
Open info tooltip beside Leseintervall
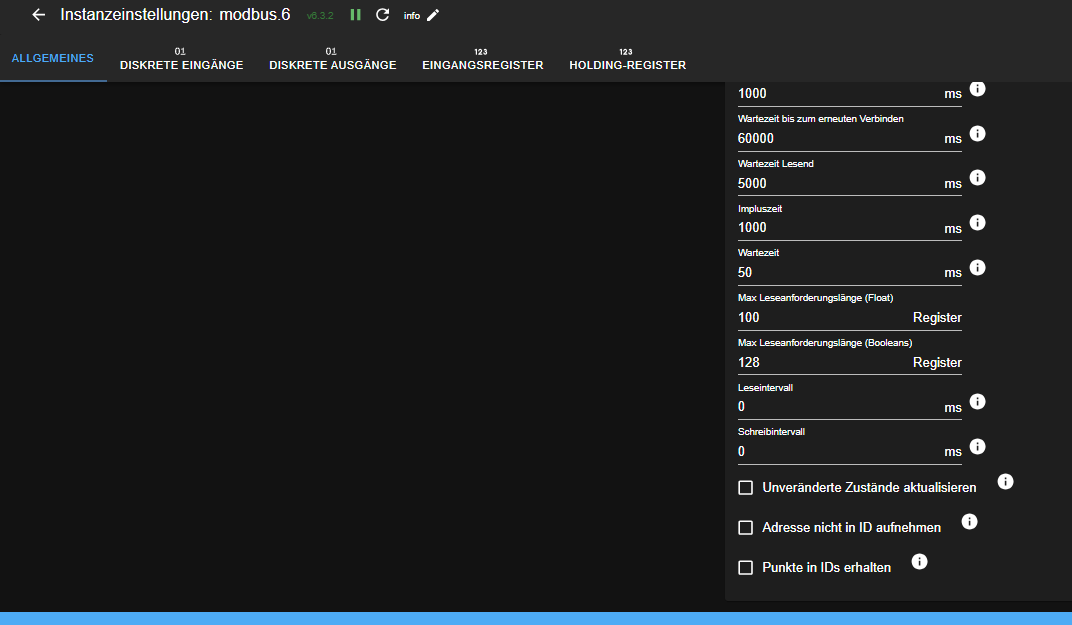tap(977, 401)
